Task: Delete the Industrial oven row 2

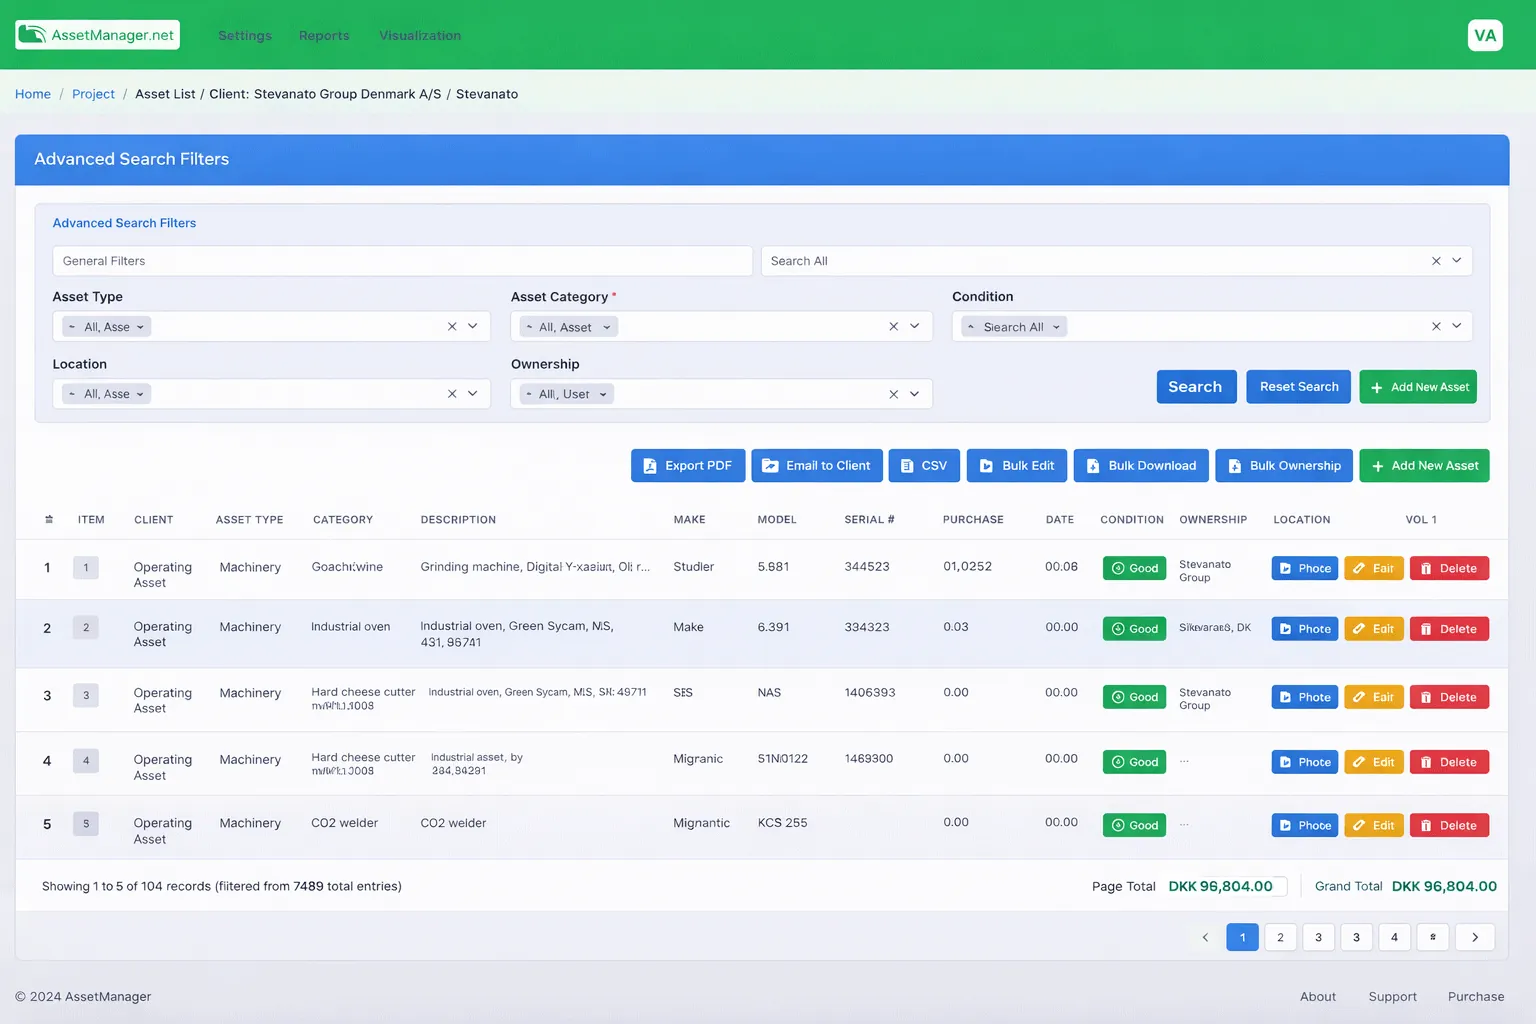Action: click(x=1449, y=629)
